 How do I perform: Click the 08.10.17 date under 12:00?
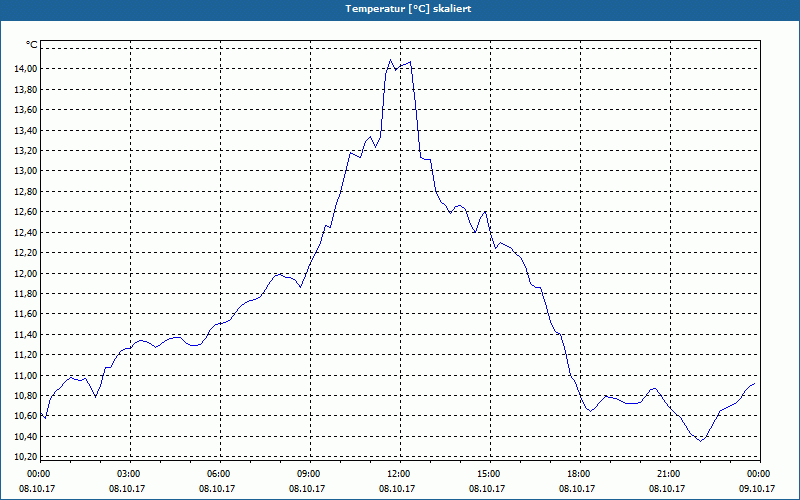point(396,488)
